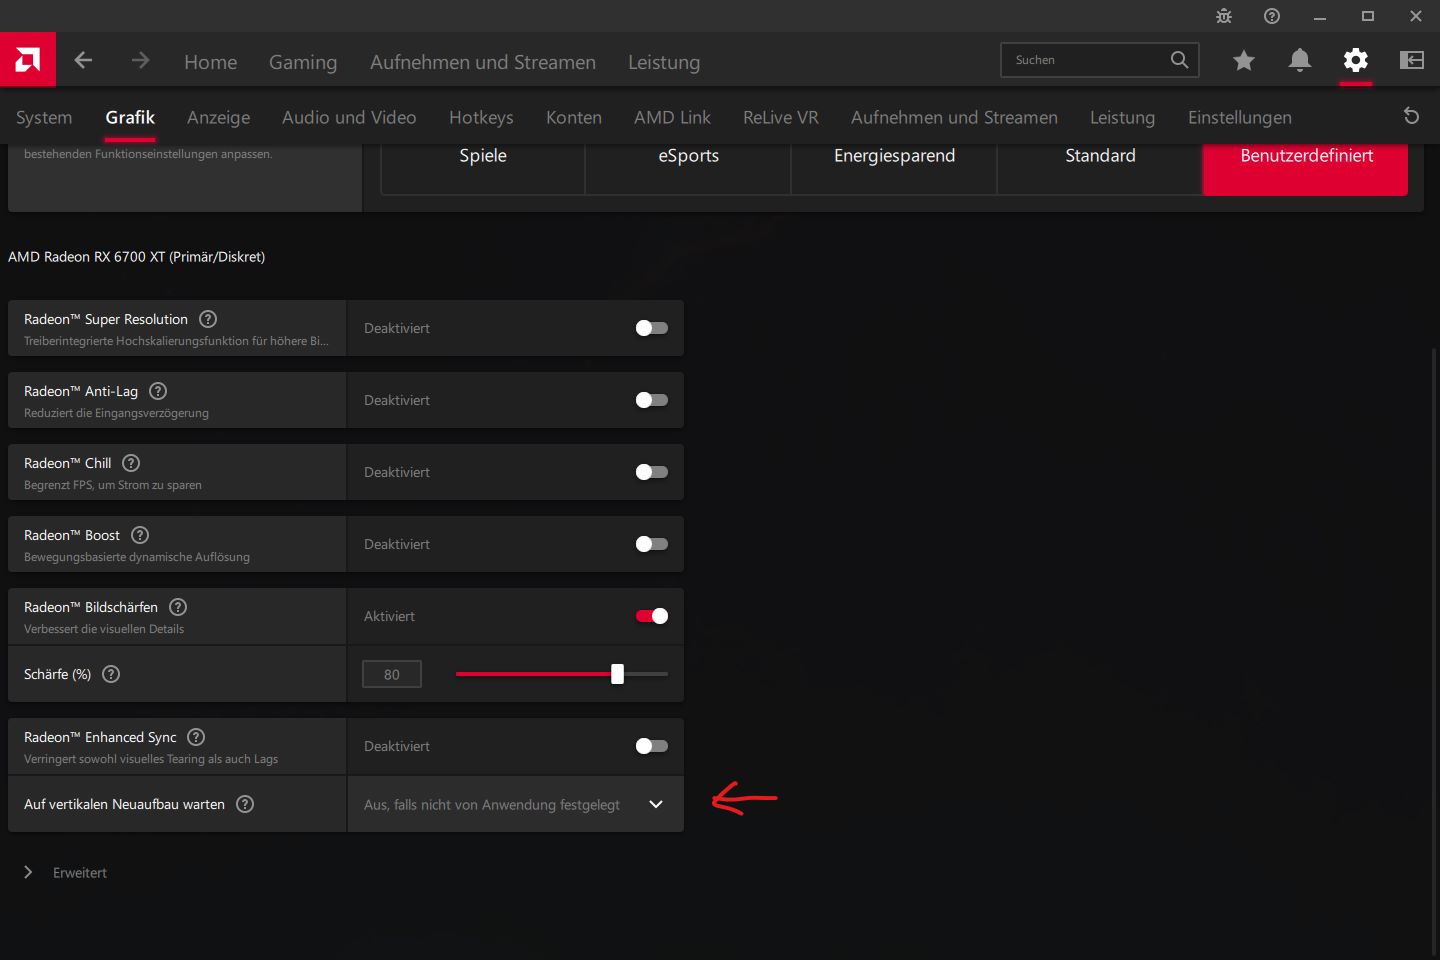Screen dimensions: 1440x960
Task: Switch to the ReLive VR tab
Action: point(781,117)
